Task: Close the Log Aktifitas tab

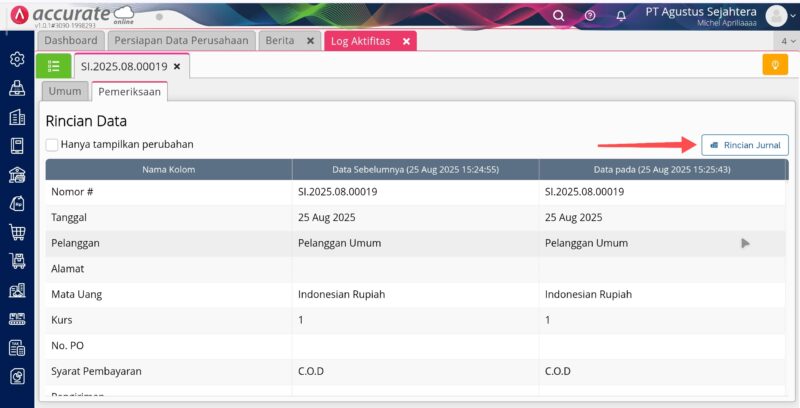Action: click(406, 41)
